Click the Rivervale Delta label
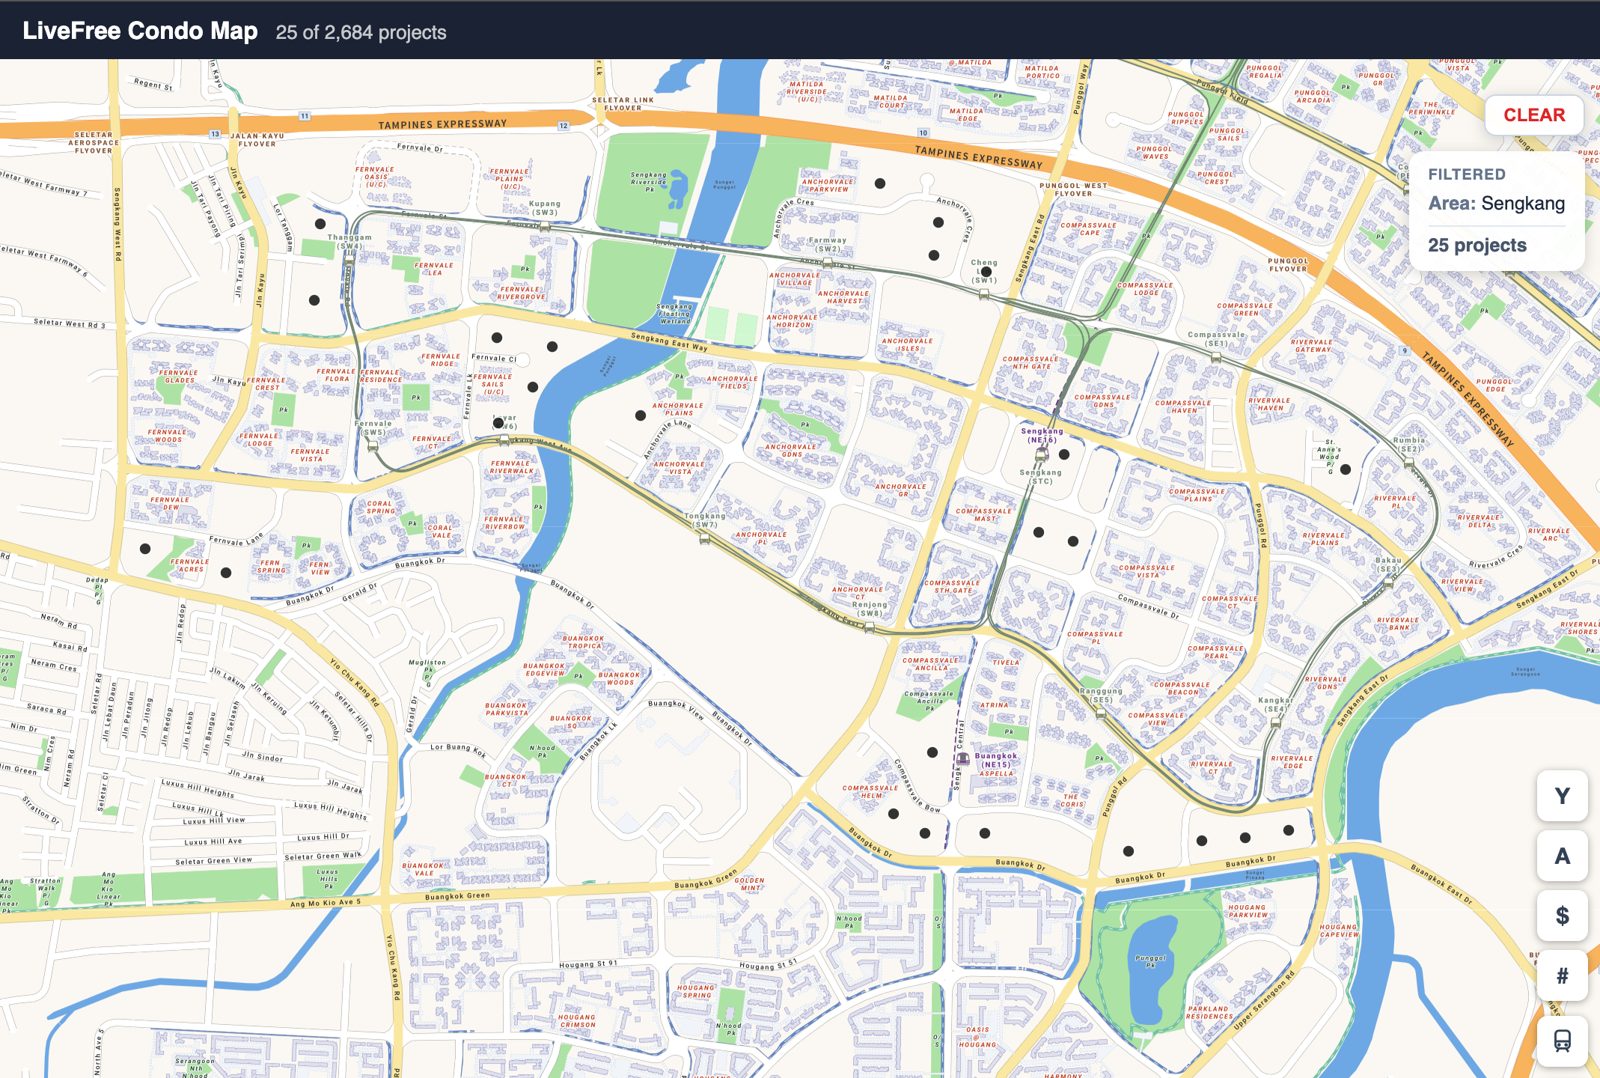 click(1479, 521)
